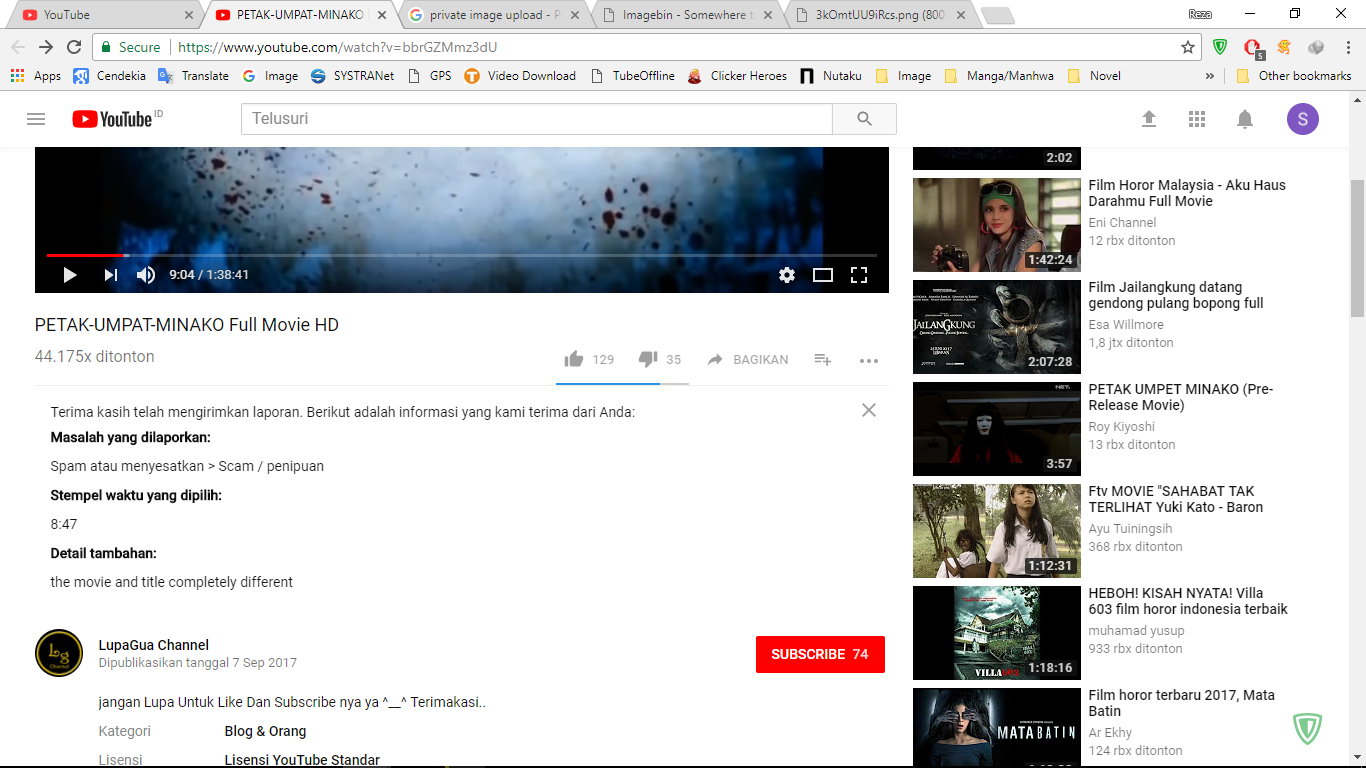This screenshot has height=768, width=1366.
Task: Open SAHABAT TAK TERLIHAT video title
Action: [x=1176, y=499]
